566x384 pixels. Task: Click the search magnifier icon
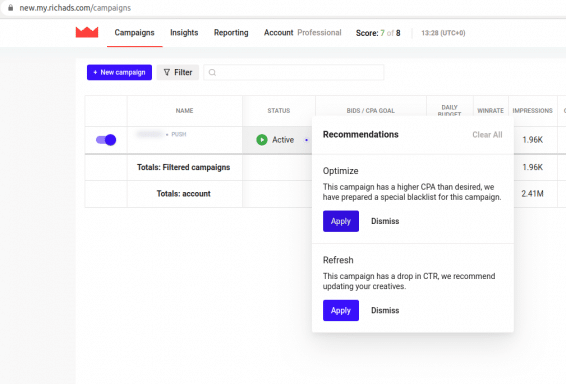[212, 73]
